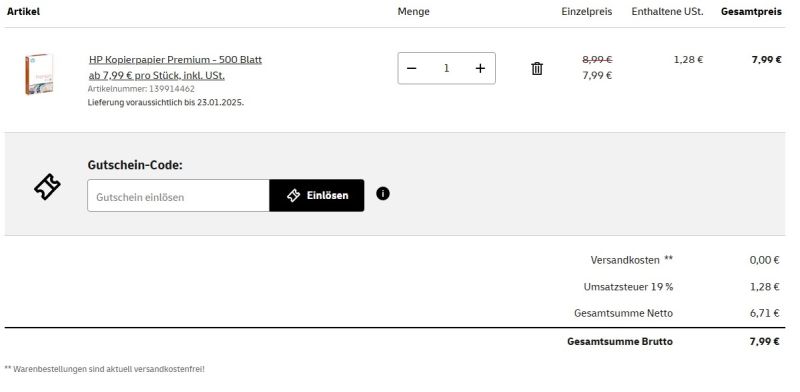Open the HP Kopierpapier Premium product link
Screen dimensions: 800x392
click(x=175, y=60)
